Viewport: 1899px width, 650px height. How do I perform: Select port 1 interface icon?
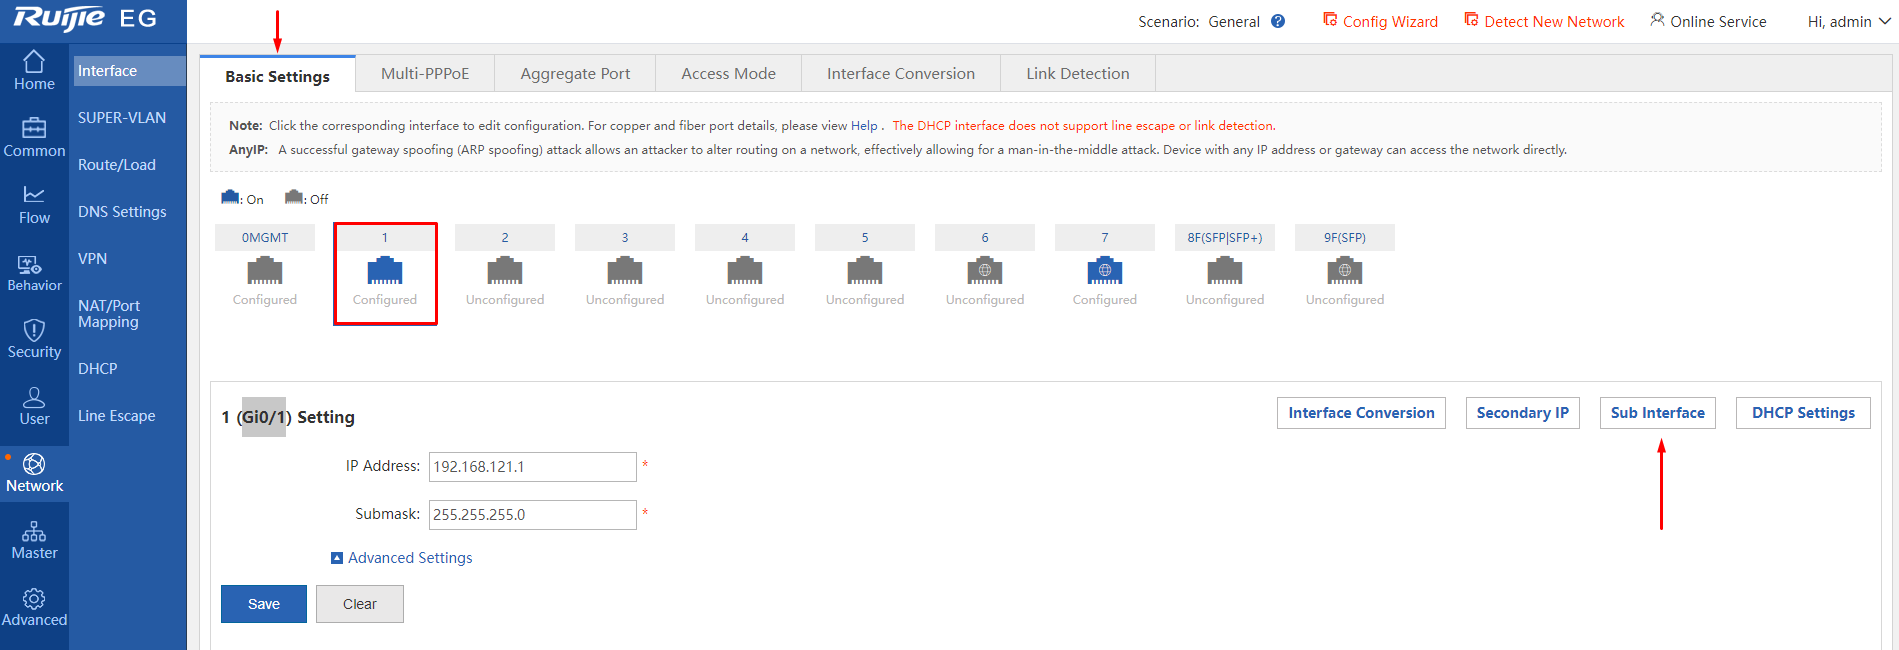[385, 270]
